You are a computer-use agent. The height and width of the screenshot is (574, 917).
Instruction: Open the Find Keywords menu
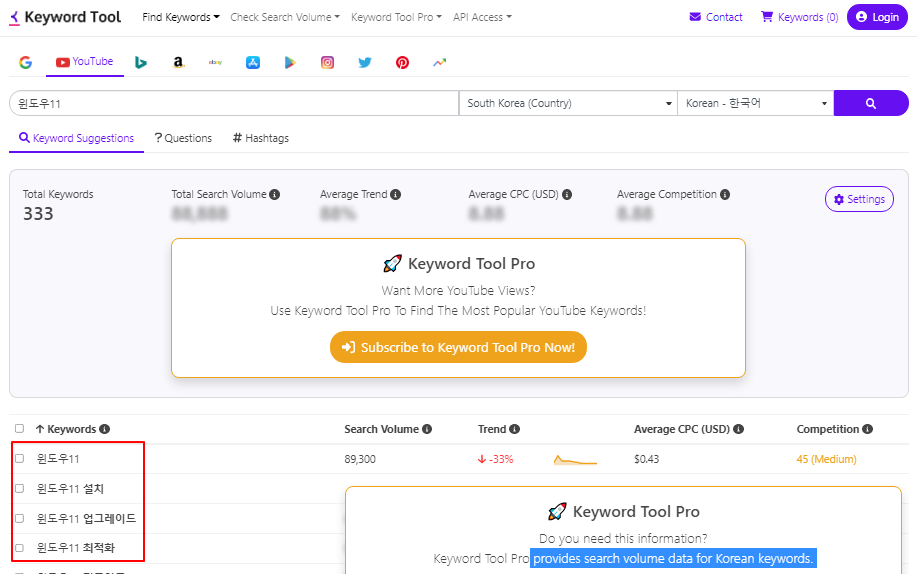click(181, 17)
